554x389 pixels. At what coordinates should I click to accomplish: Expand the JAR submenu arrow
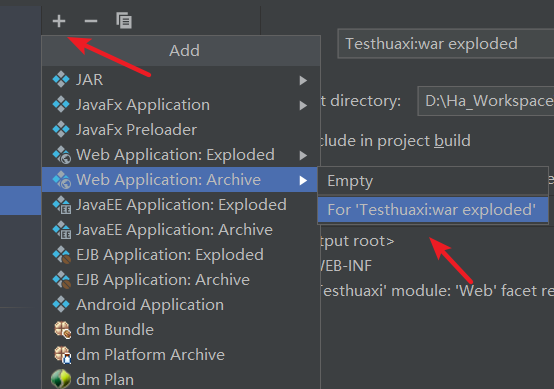point(303,81)
